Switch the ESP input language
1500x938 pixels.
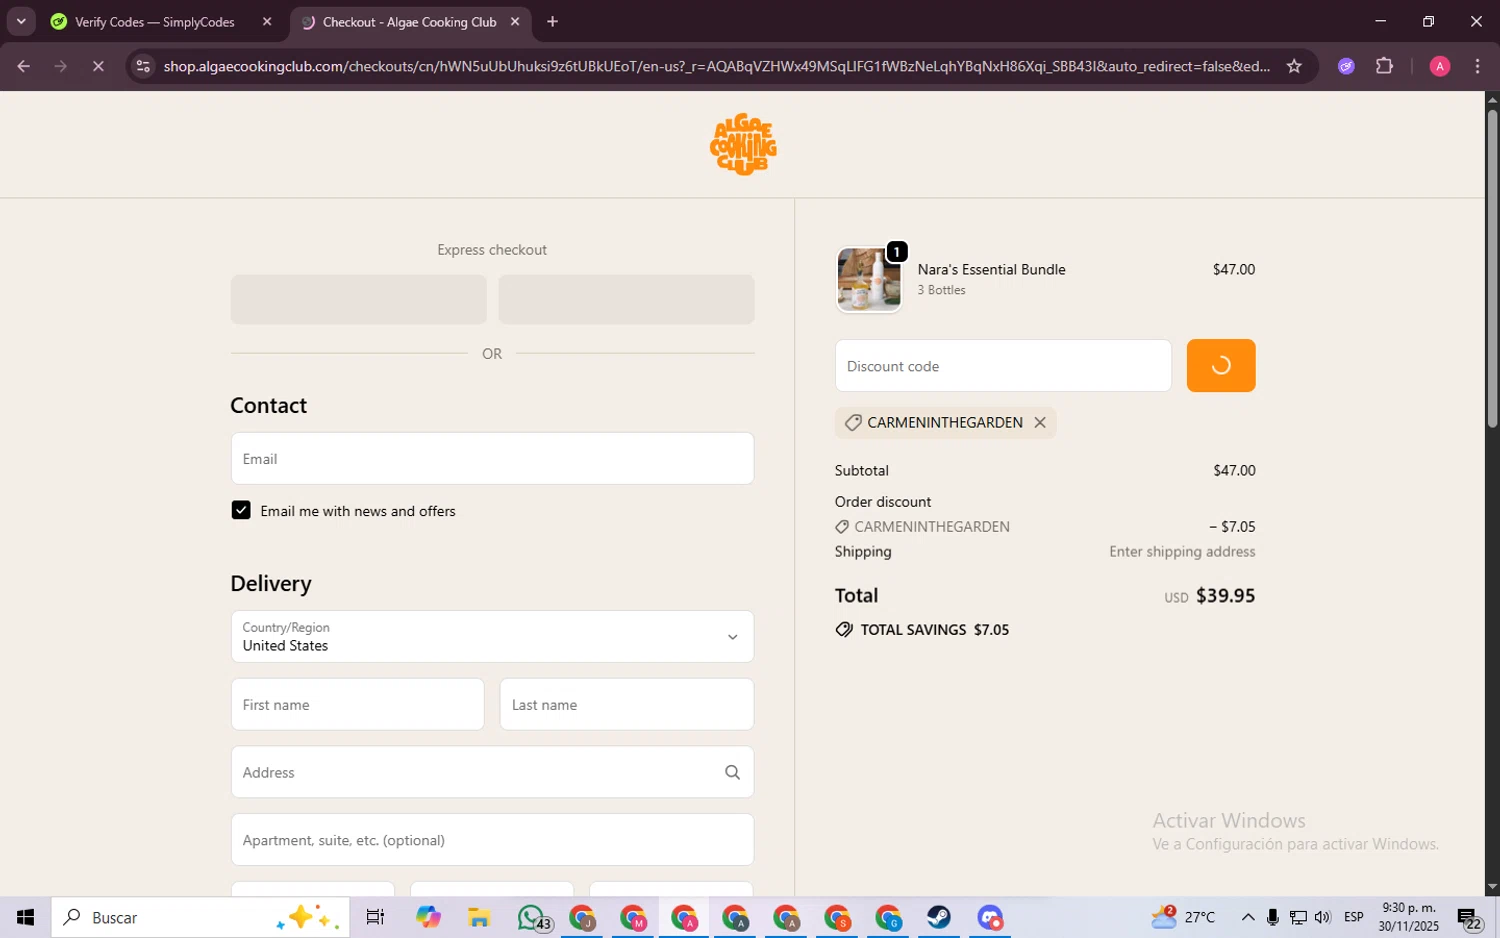(1354, 917)
